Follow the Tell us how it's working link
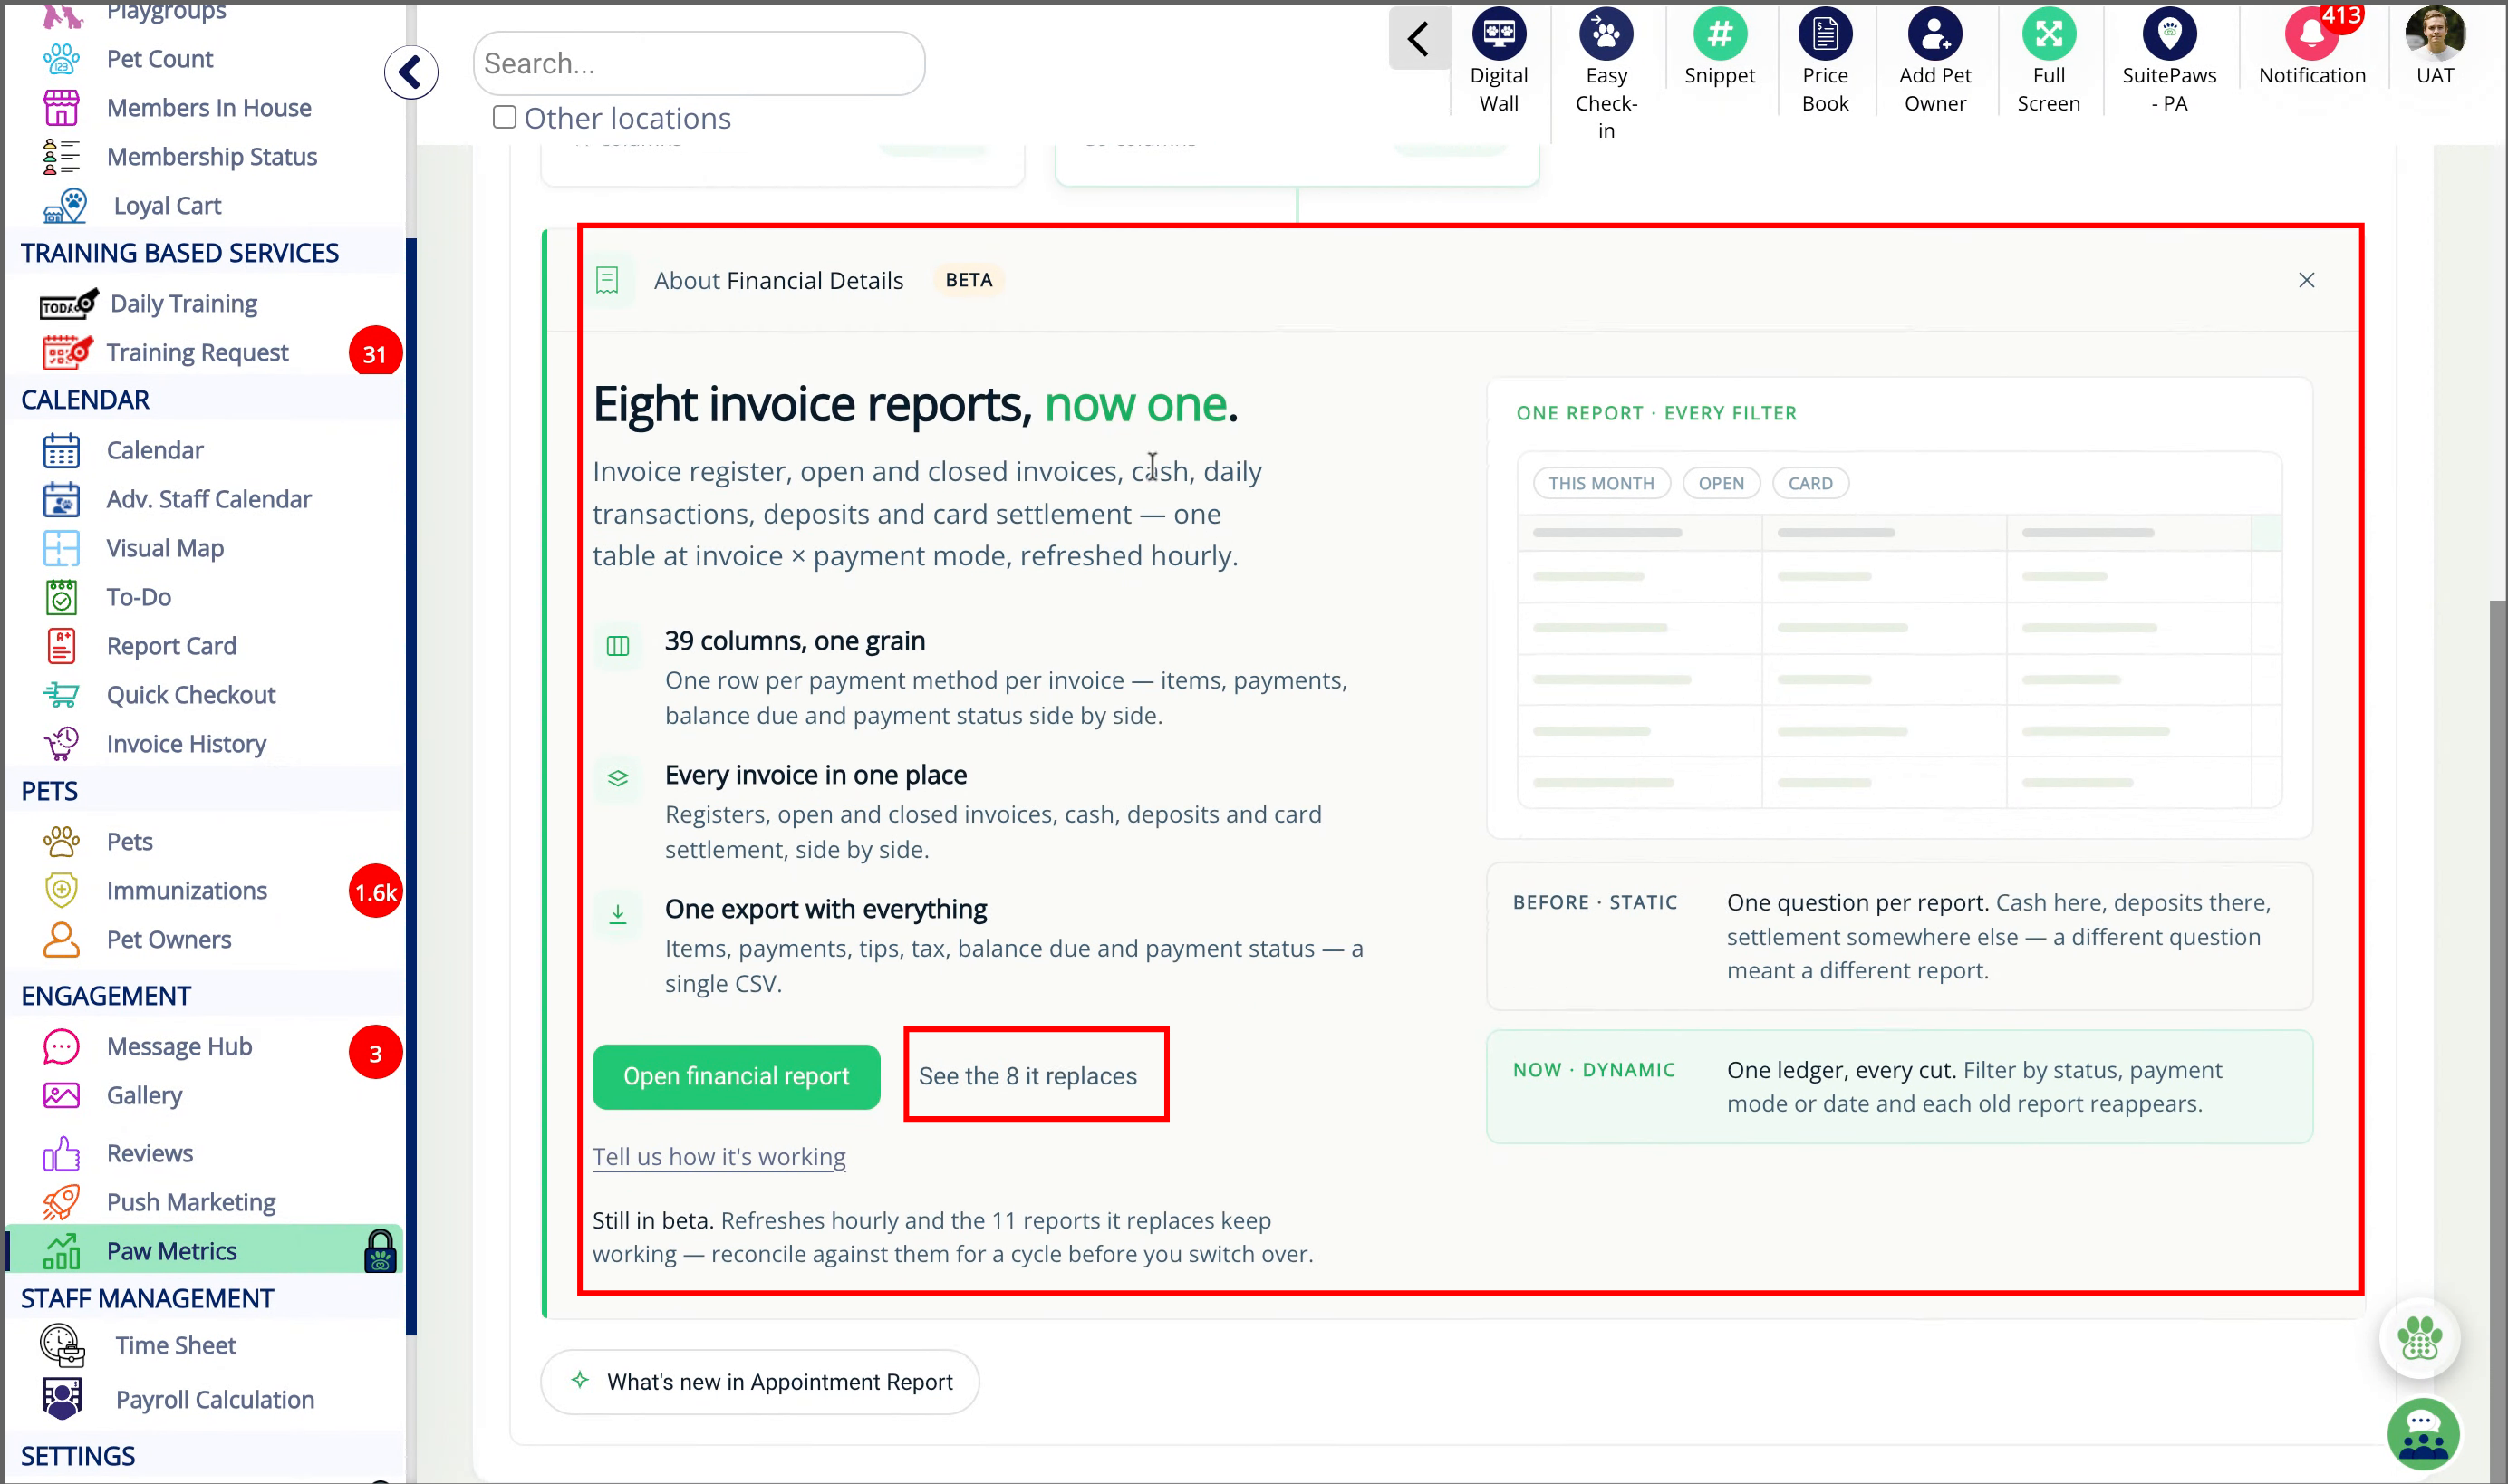Image resolution: width=2508 pixels, height=1484 pixels. click(x=719, y=1156)
